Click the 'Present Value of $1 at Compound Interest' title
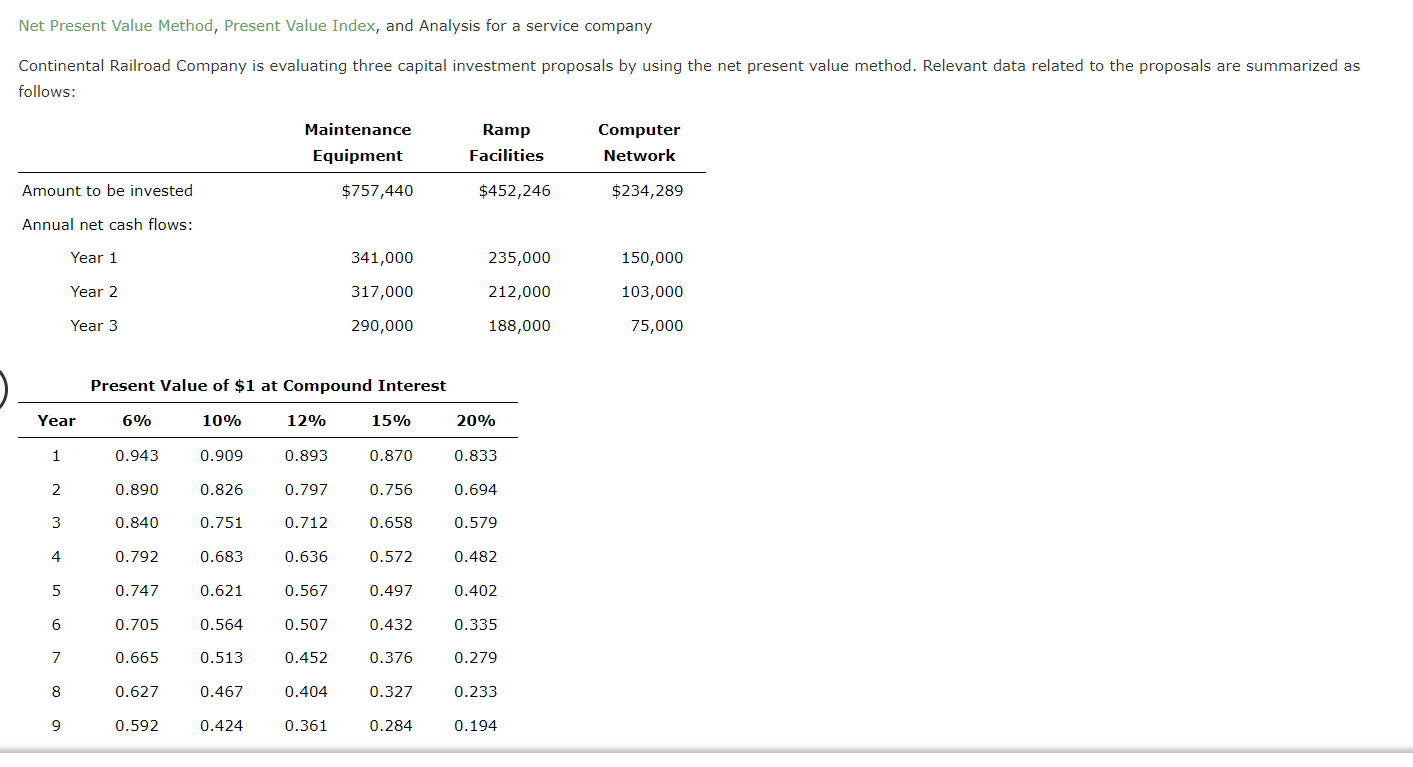 (269, 386)
